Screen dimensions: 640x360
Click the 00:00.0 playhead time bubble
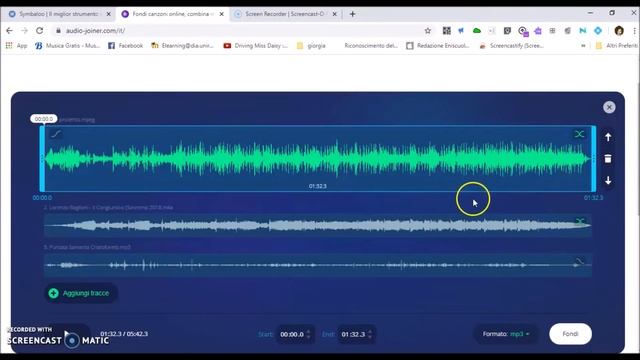click(x=44, y=119)
